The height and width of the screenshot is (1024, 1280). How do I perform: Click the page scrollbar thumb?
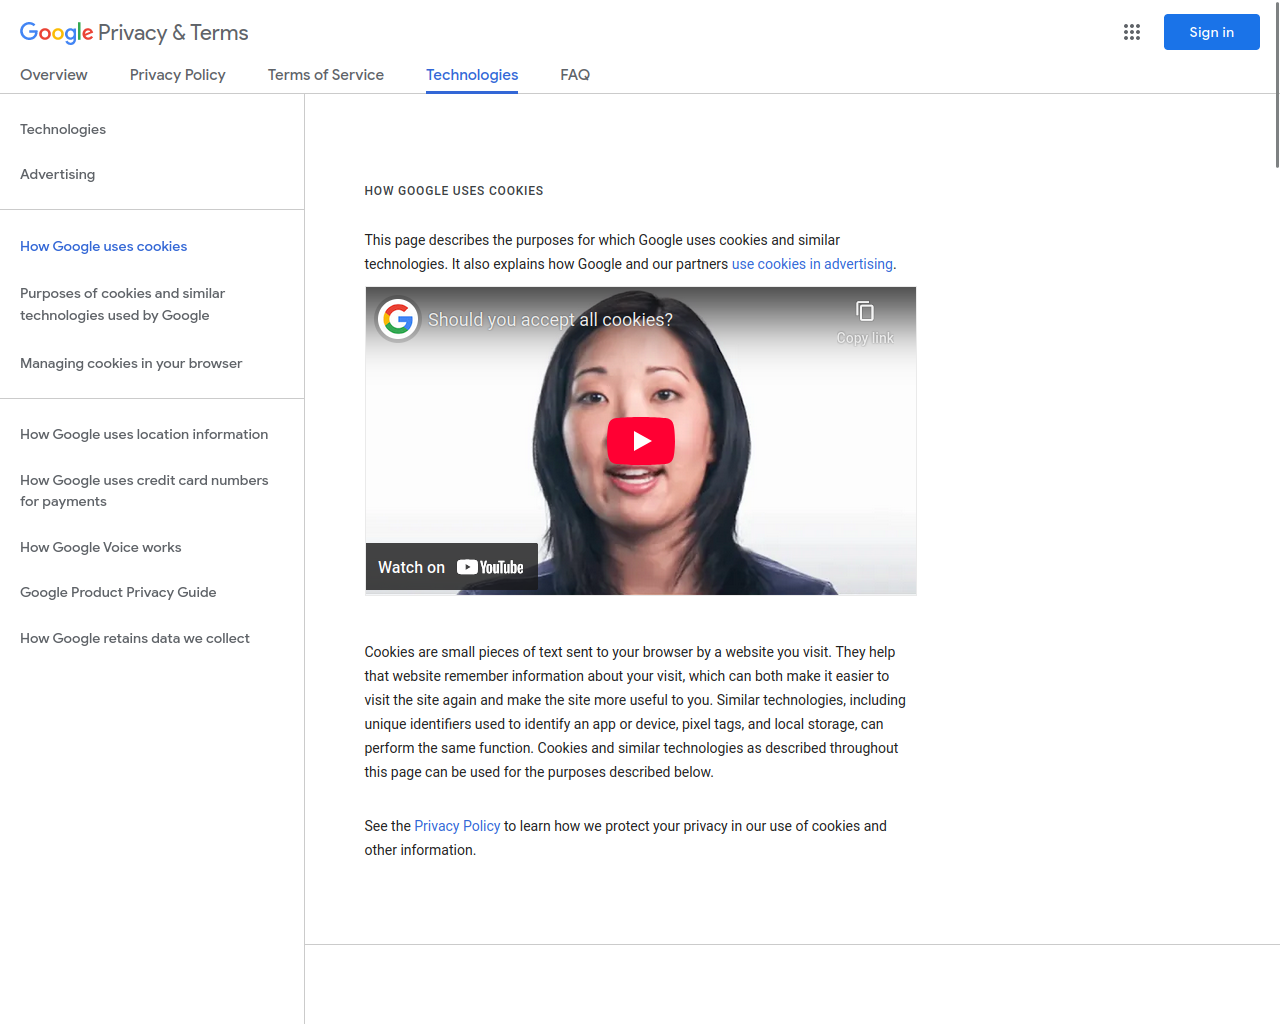coord(1277,84)
